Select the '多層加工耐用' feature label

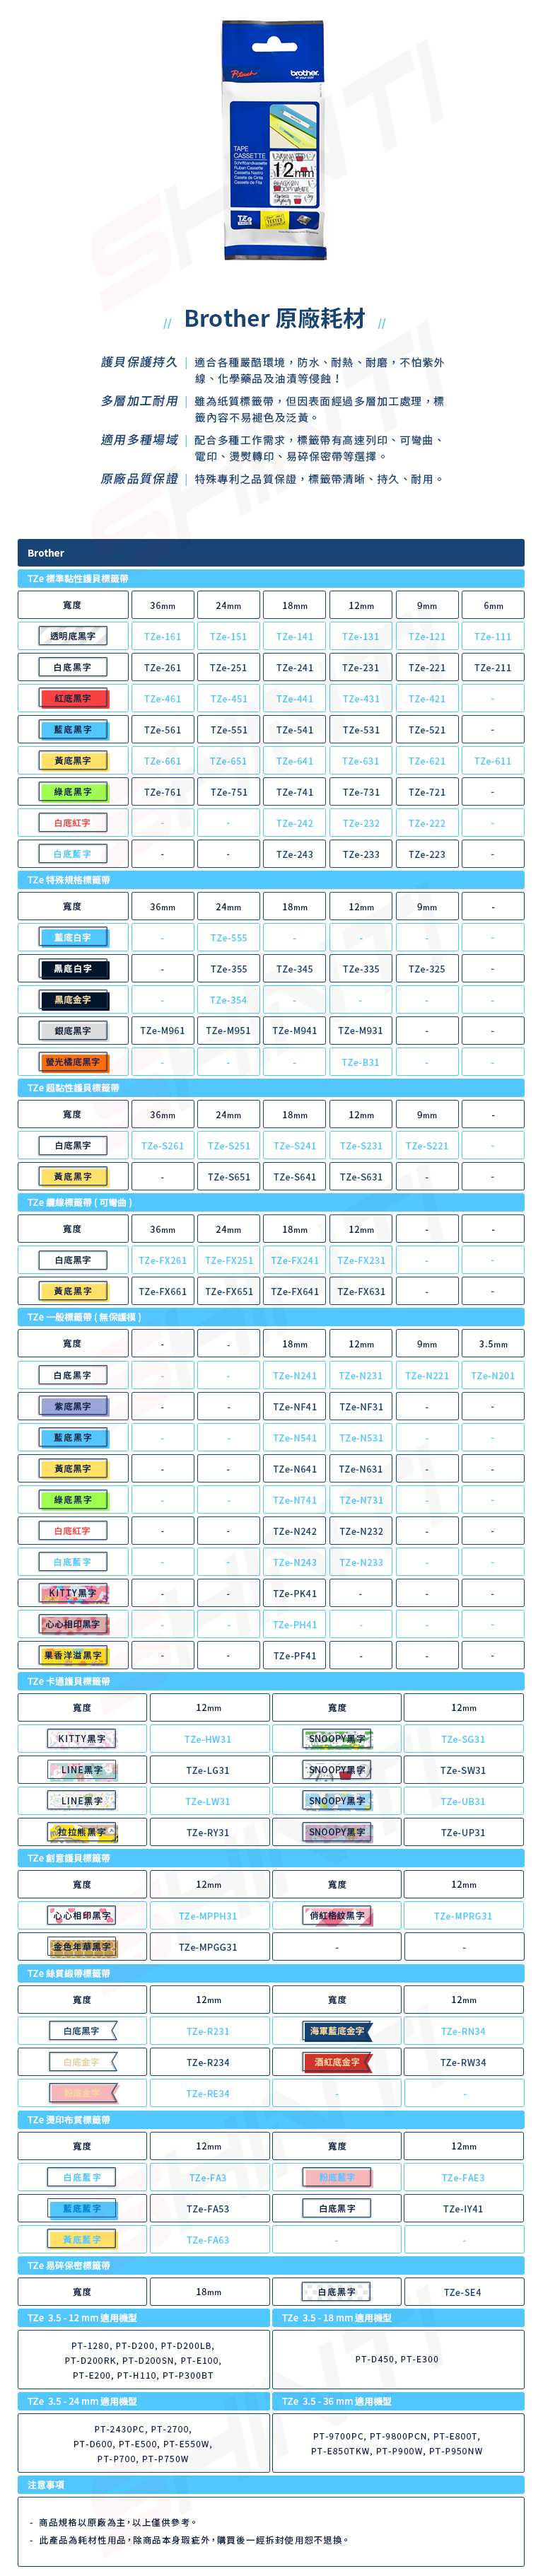coord(139,401)
